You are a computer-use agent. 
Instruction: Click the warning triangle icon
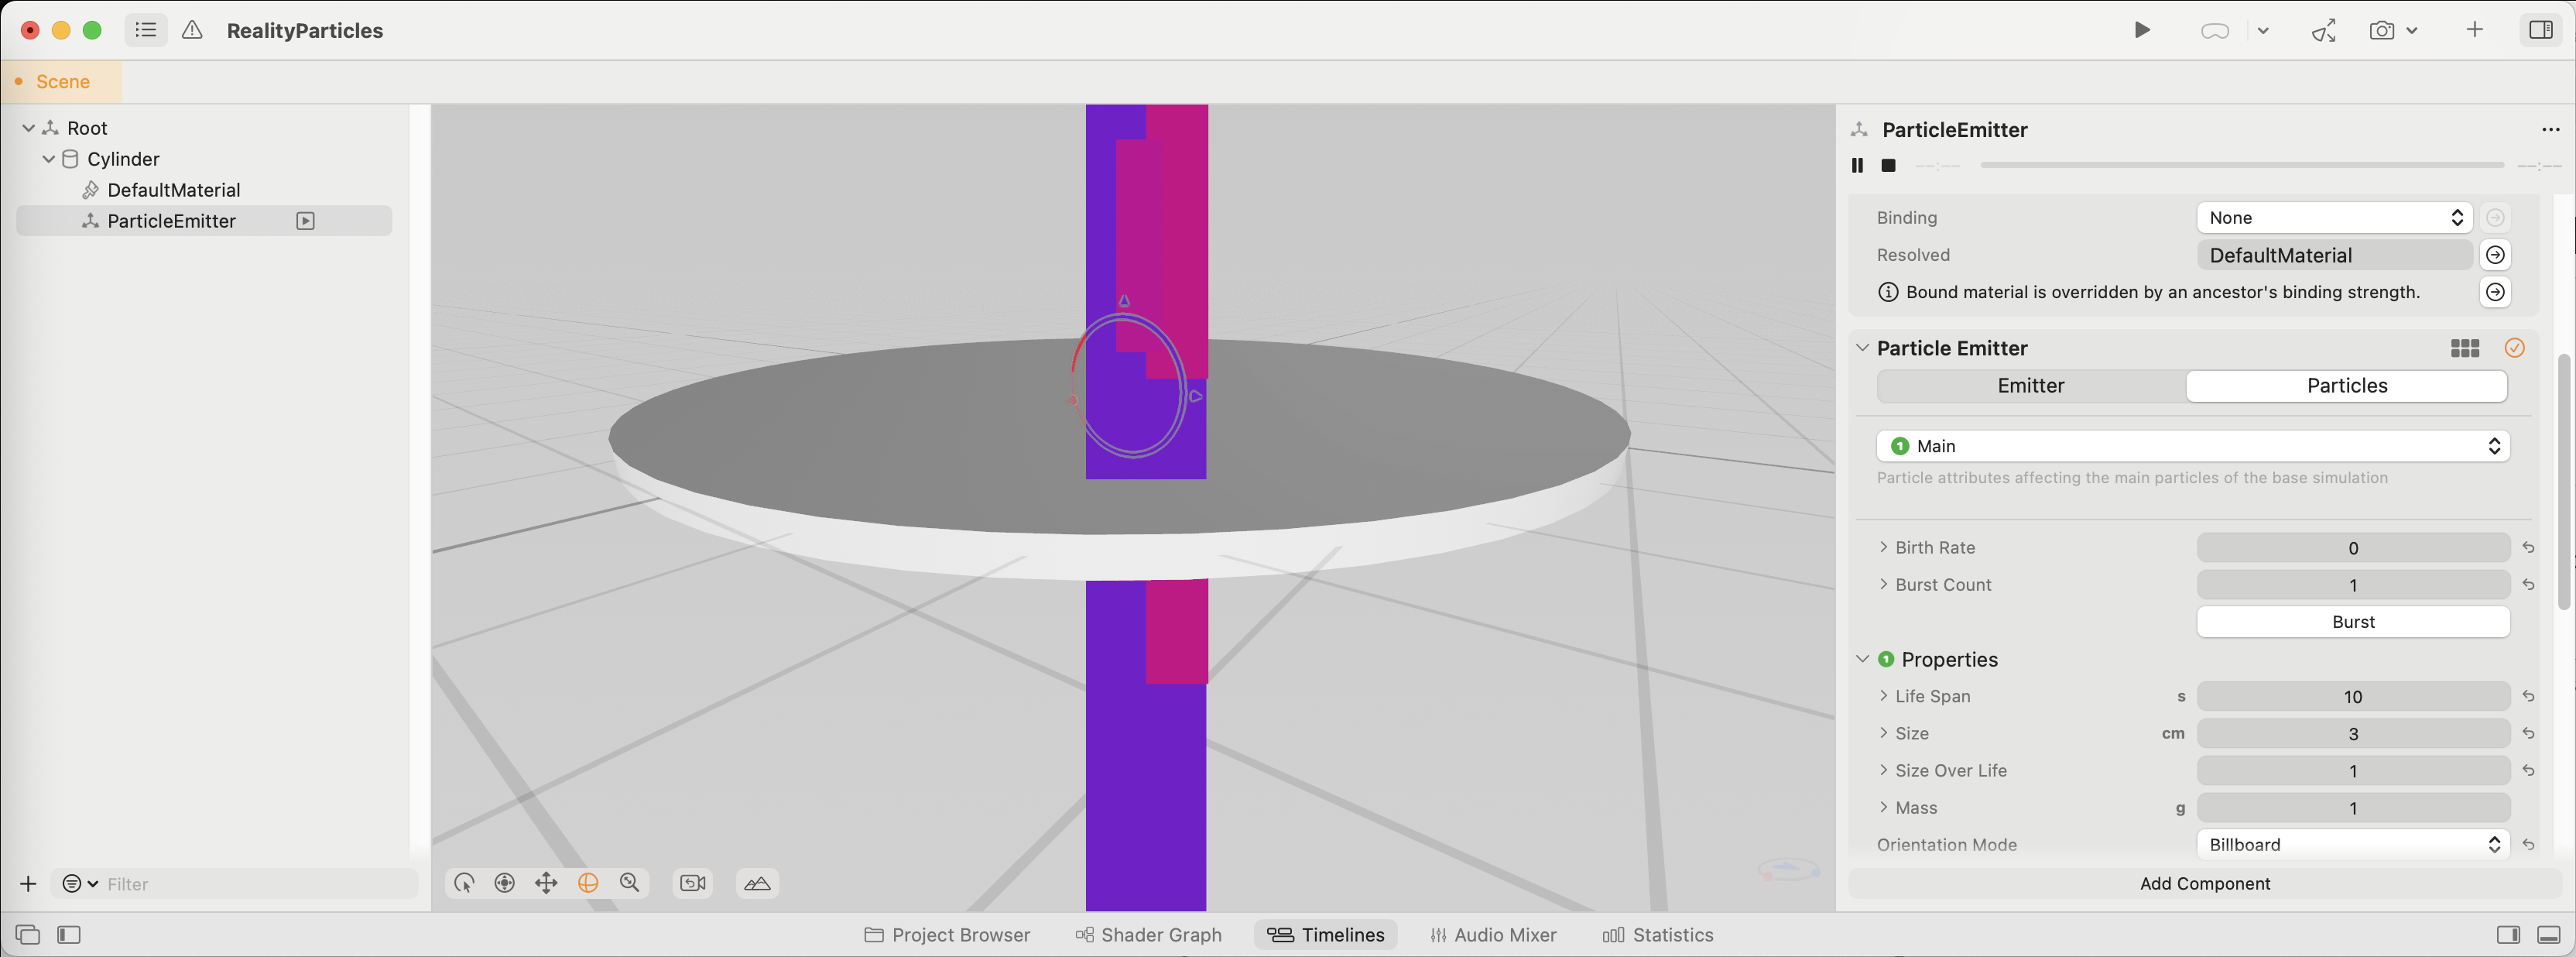click(192, 30)
